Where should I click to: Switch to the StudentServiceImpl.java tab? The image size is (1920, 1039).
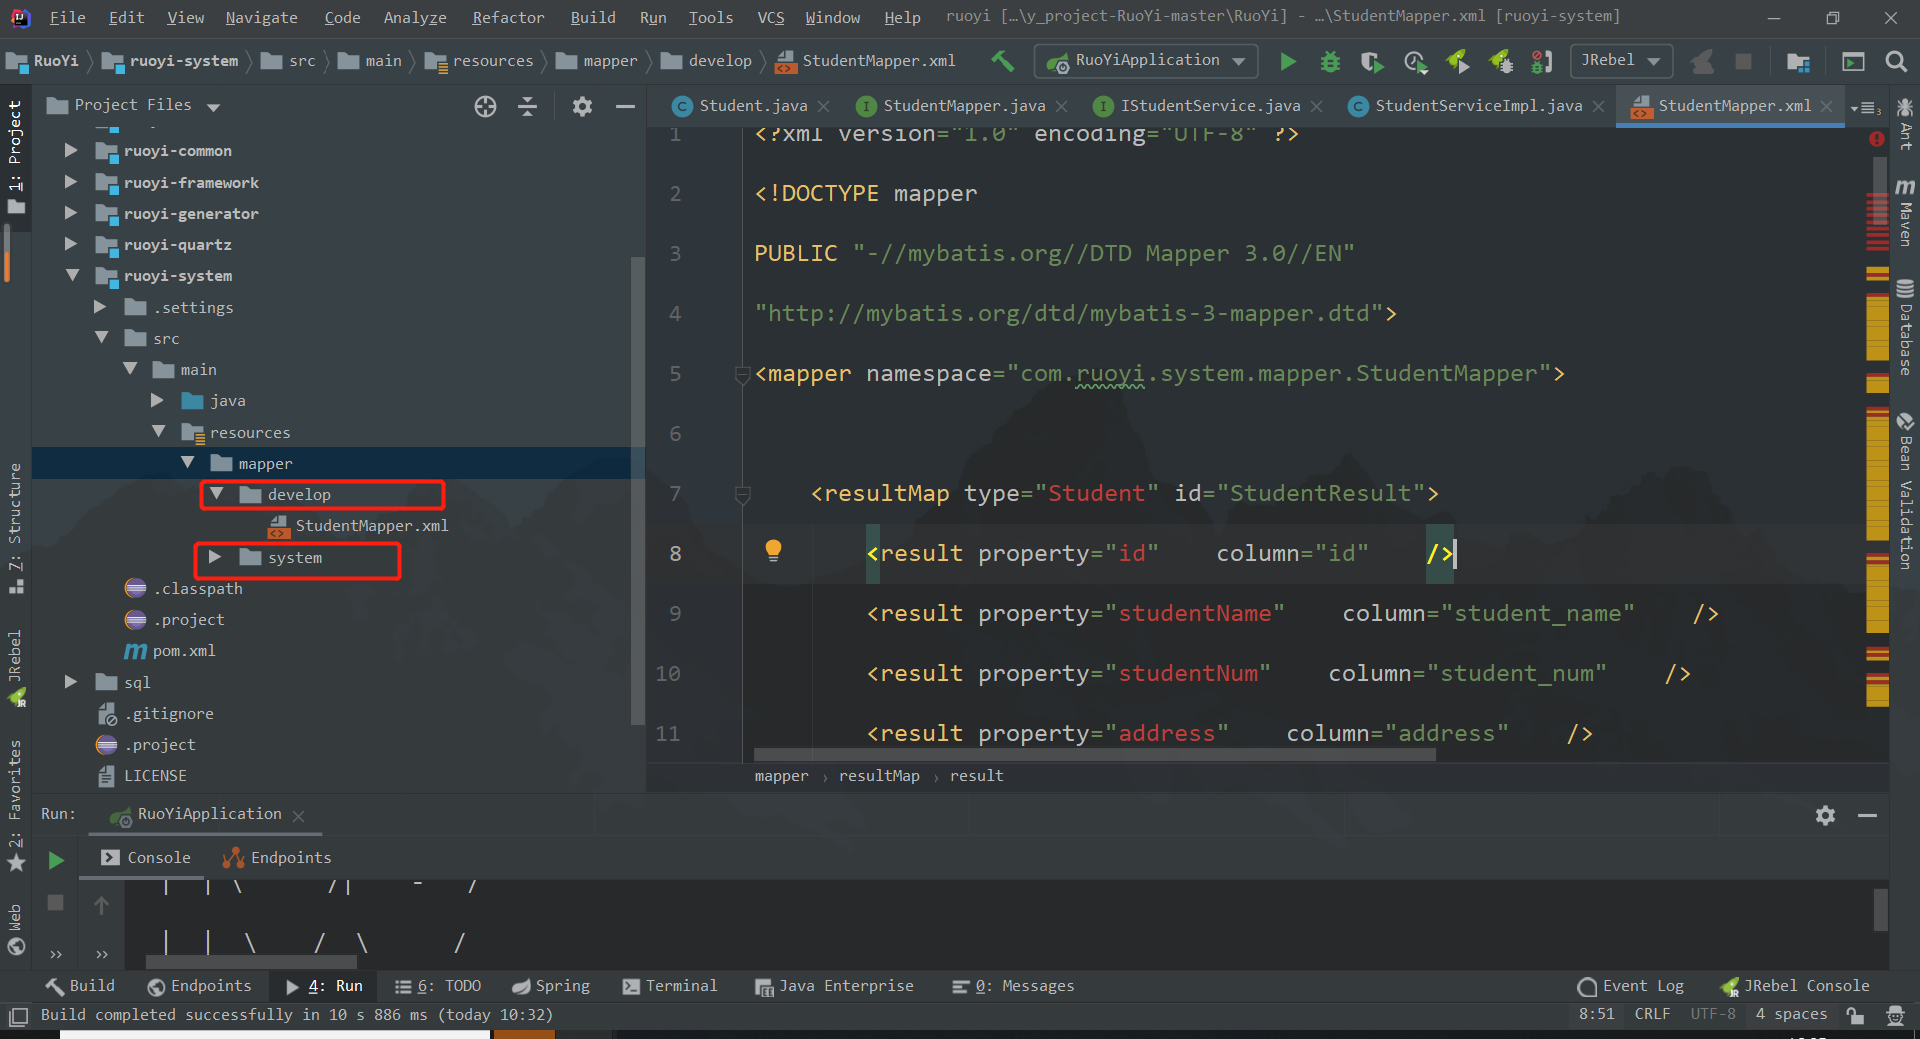[1478, 106]
